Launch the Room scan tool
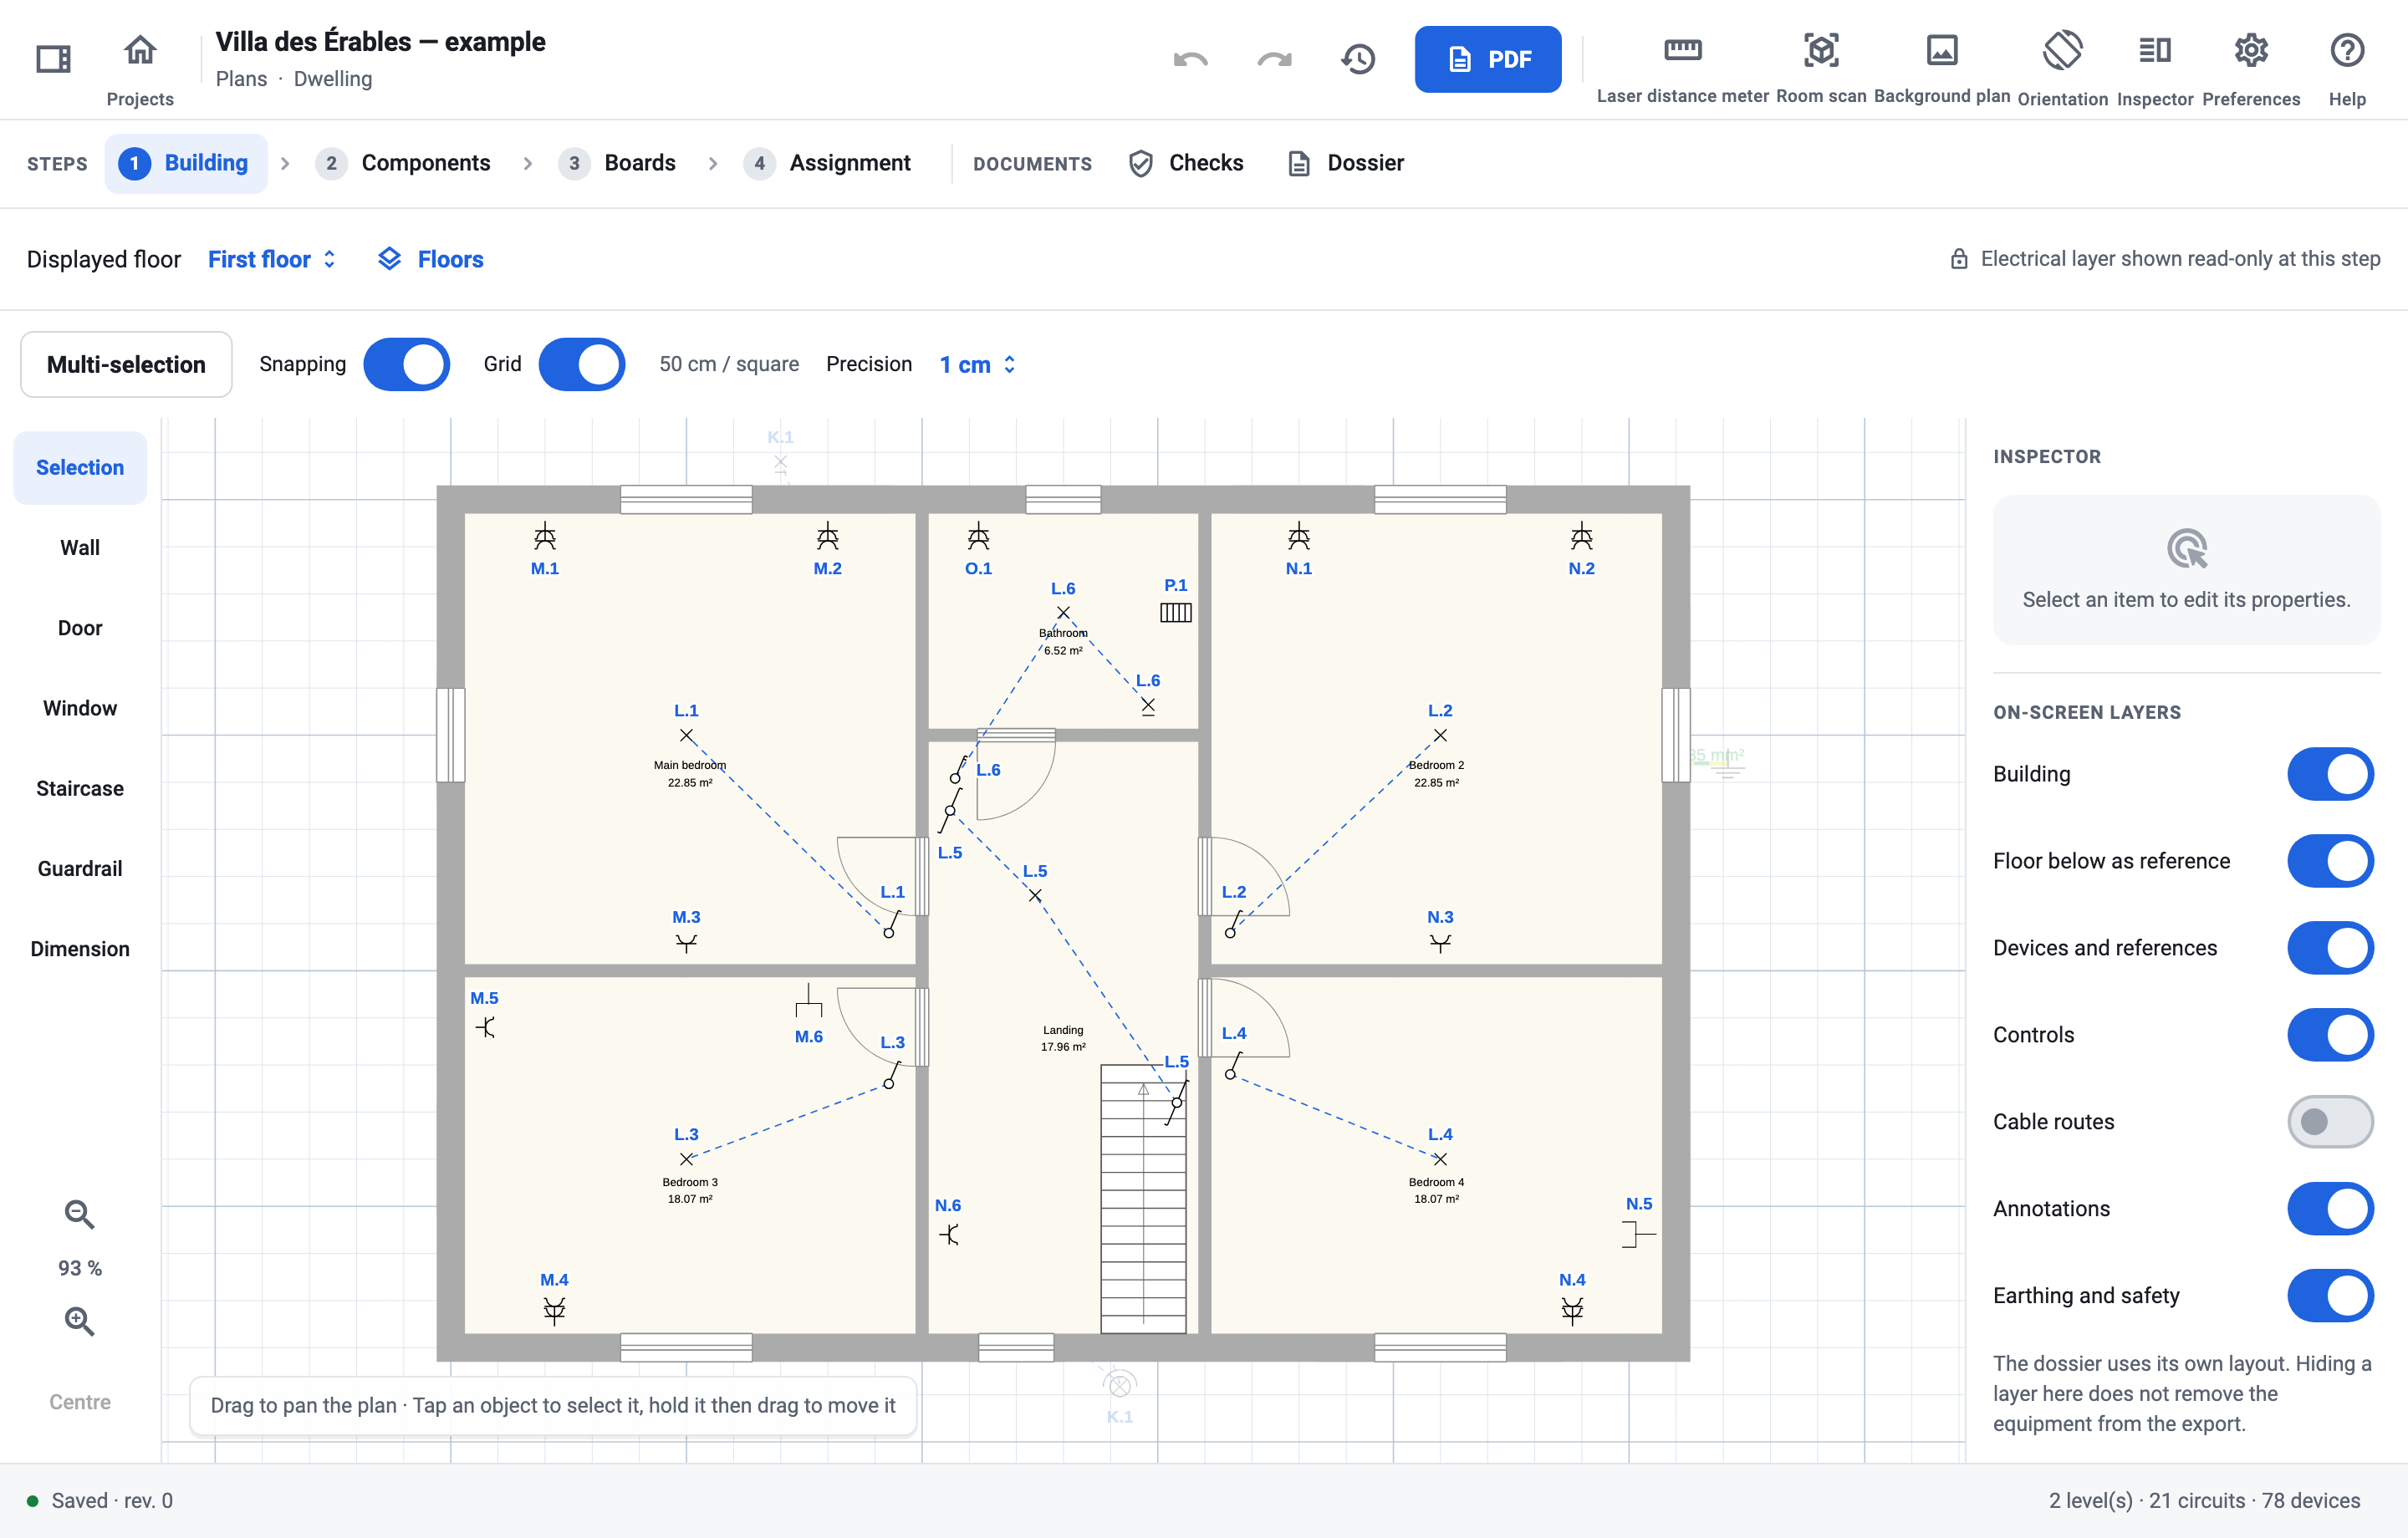This screenshot has height=1538, width=2408. click(1820, 66)
